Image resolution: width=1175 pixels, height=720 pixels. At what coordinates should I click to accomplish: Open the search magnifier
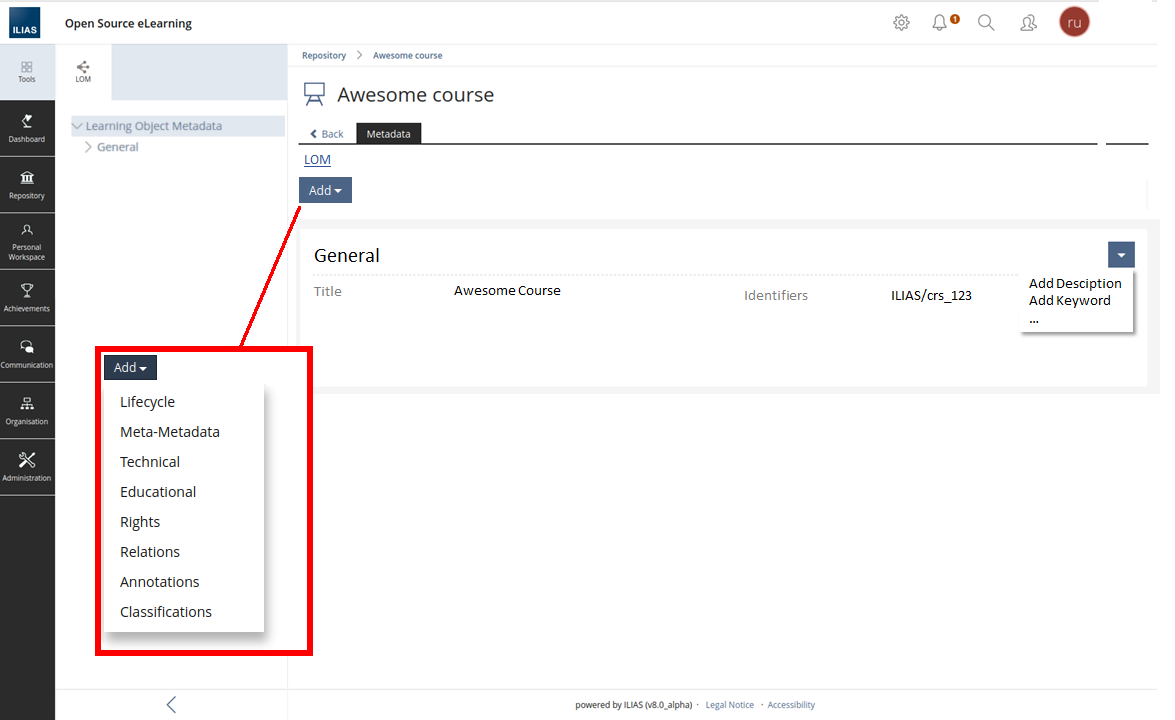(986, 22)
